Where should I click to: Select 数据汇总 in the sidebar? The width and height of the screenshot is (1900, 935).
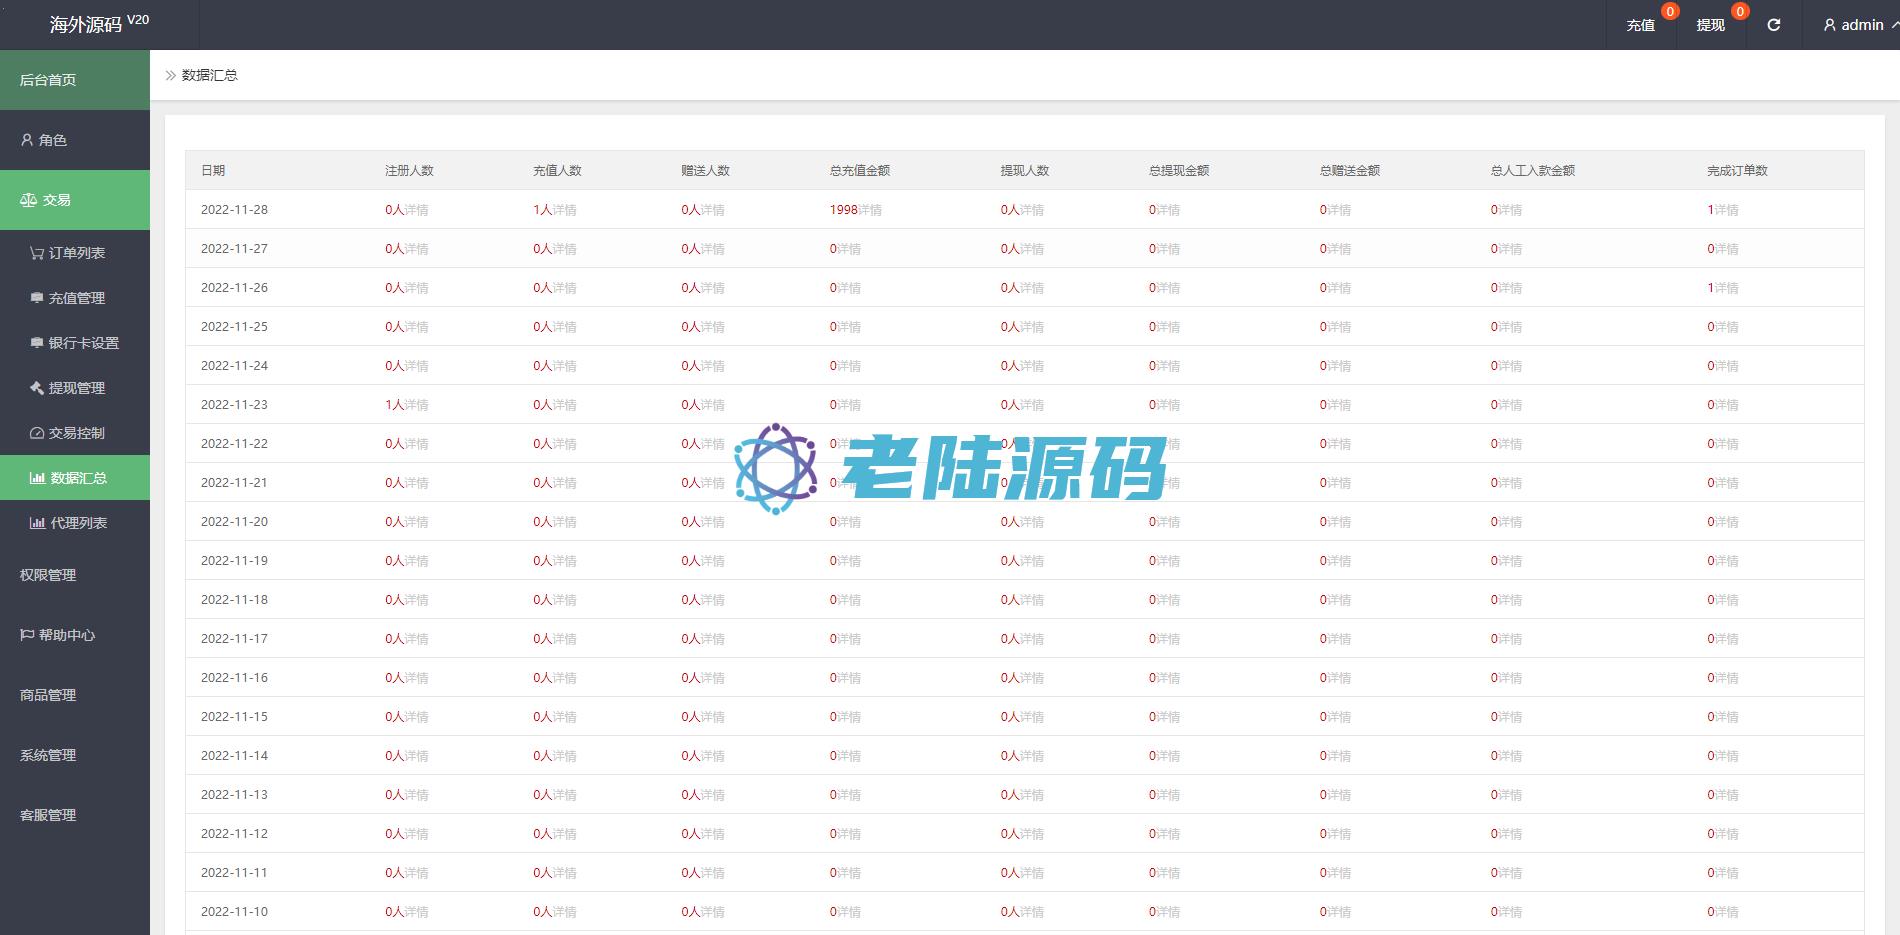point(78,478)
